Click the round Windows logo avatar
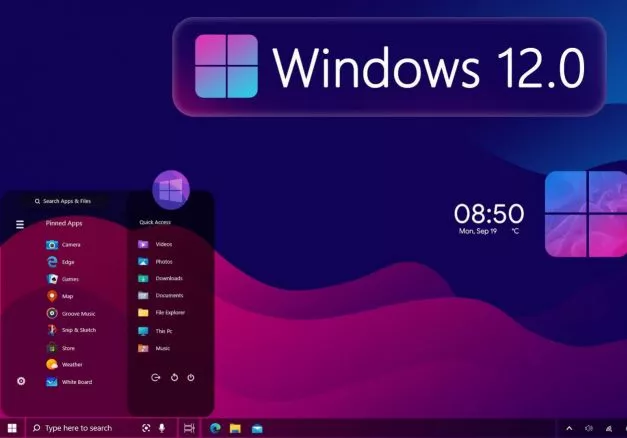 (x=171, y=190)
